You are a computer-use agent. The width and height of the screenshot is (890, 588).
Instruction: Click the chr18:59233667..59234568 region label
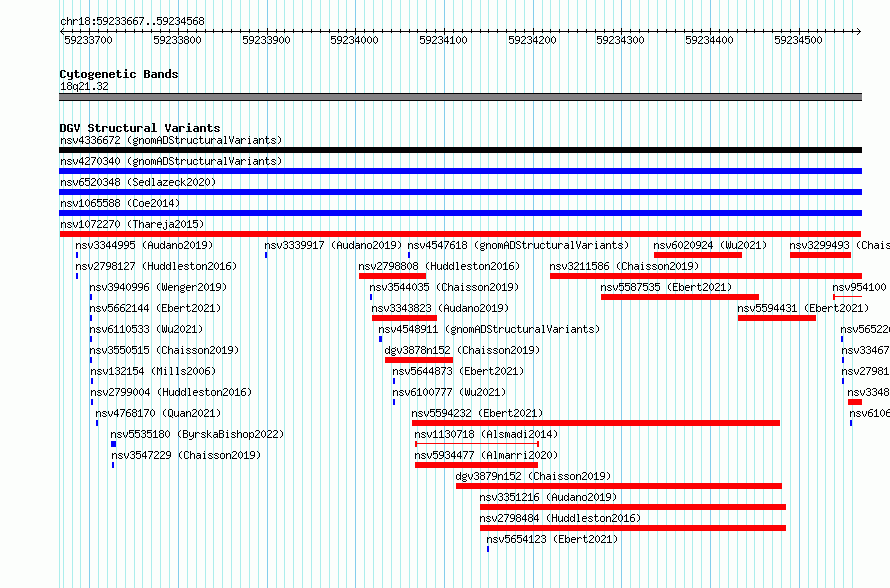132,21
